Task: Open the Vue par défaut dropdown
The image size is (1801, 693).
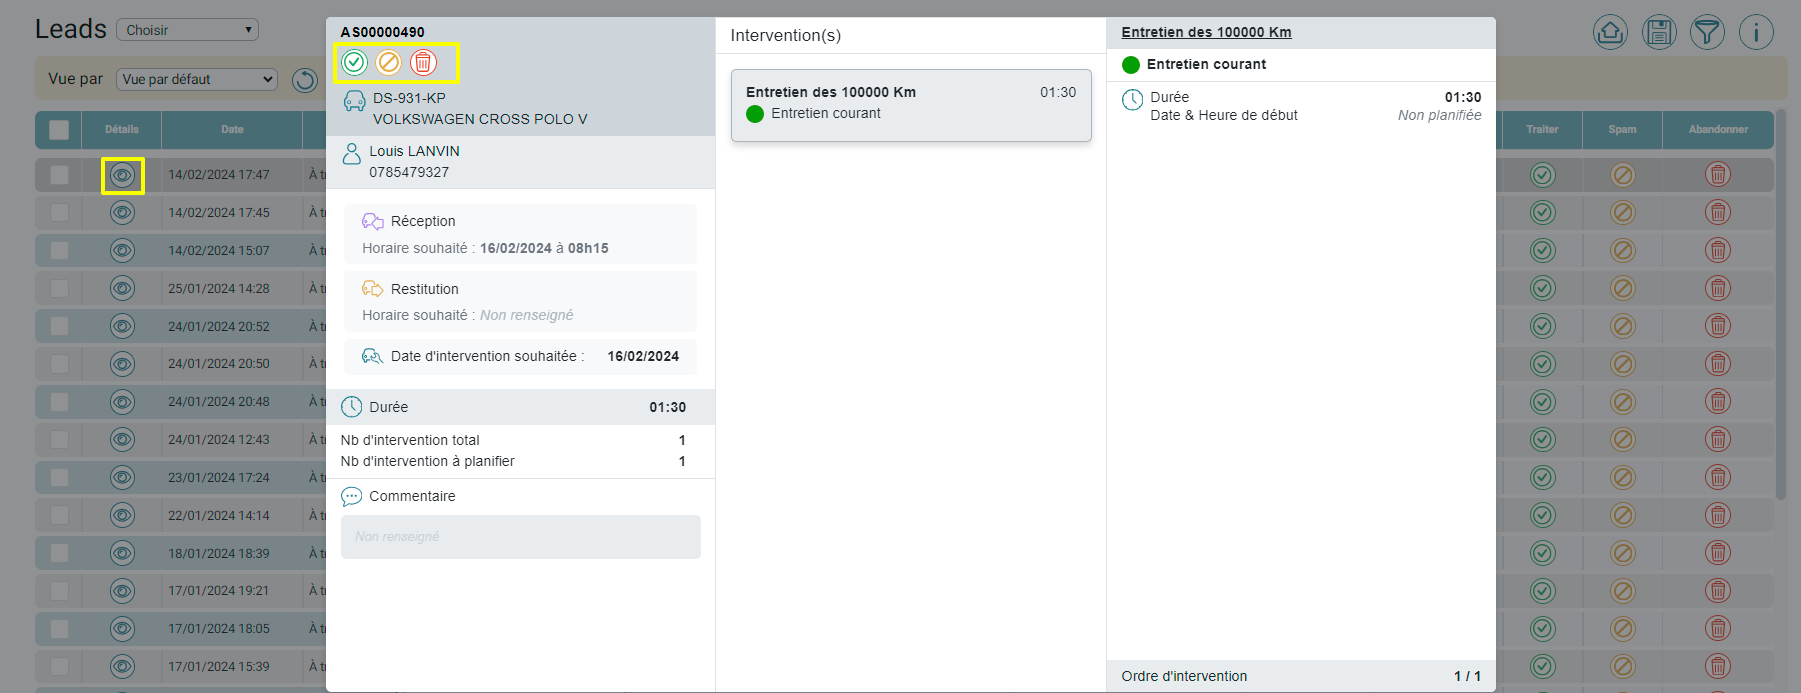Action: 197,79
